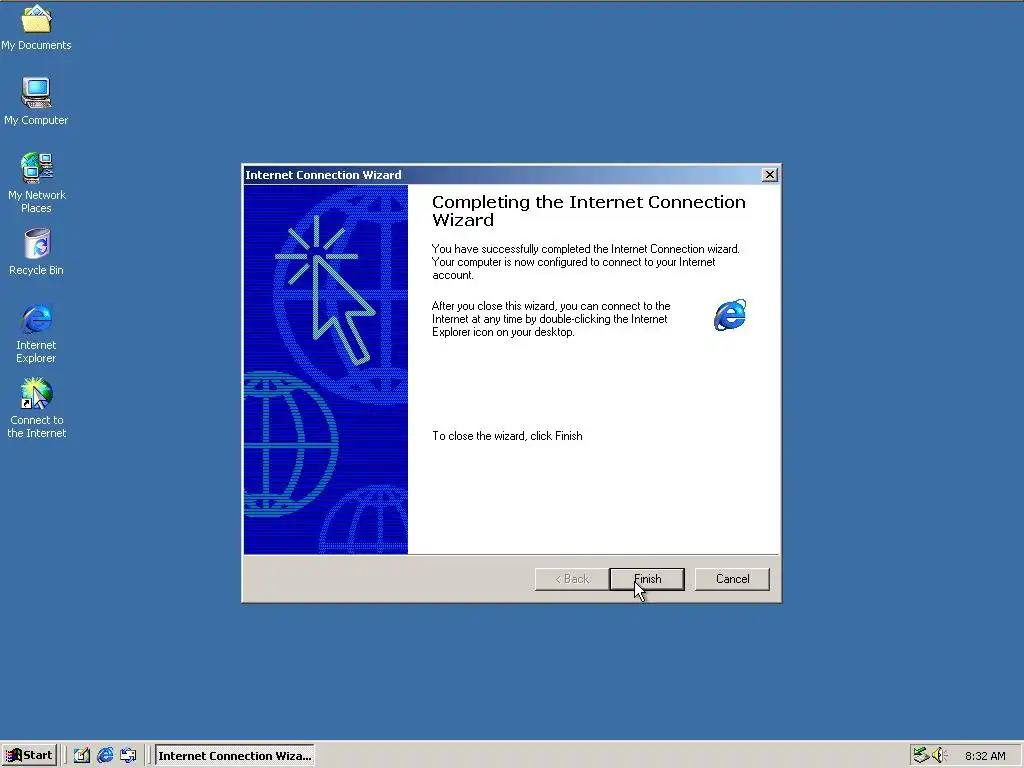1024x768 pixels.
Task: Click the Internet Explorer logo in wizard
Action: tap(729, 315)
